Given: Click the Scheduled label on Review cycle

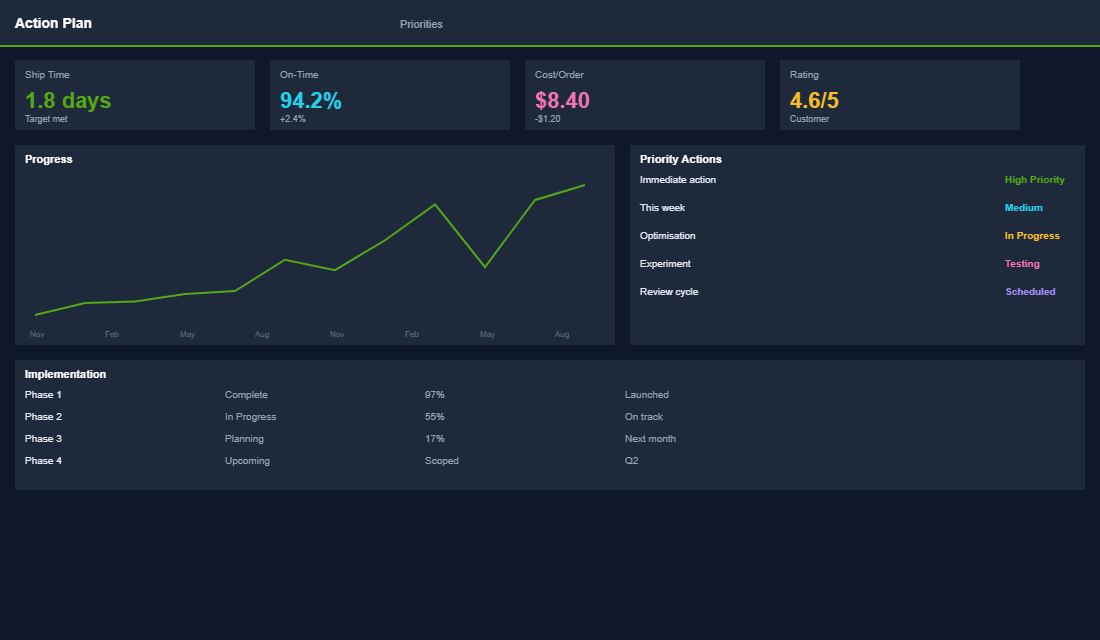Looking at the screenshot, I should tap(1030, 291).
